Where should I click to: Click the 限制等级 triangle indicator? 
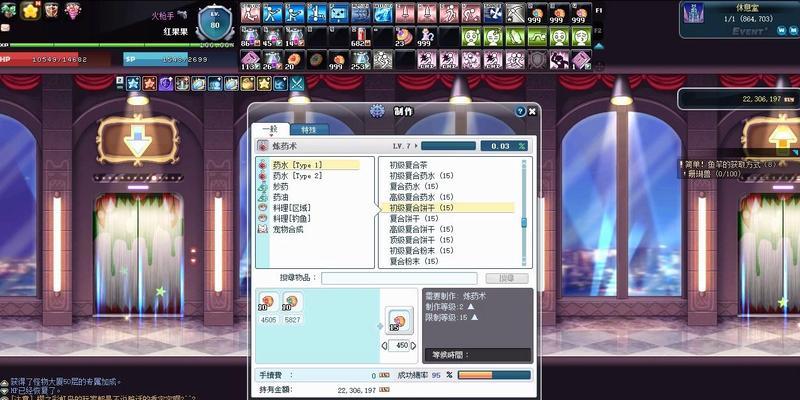[474, 317]
